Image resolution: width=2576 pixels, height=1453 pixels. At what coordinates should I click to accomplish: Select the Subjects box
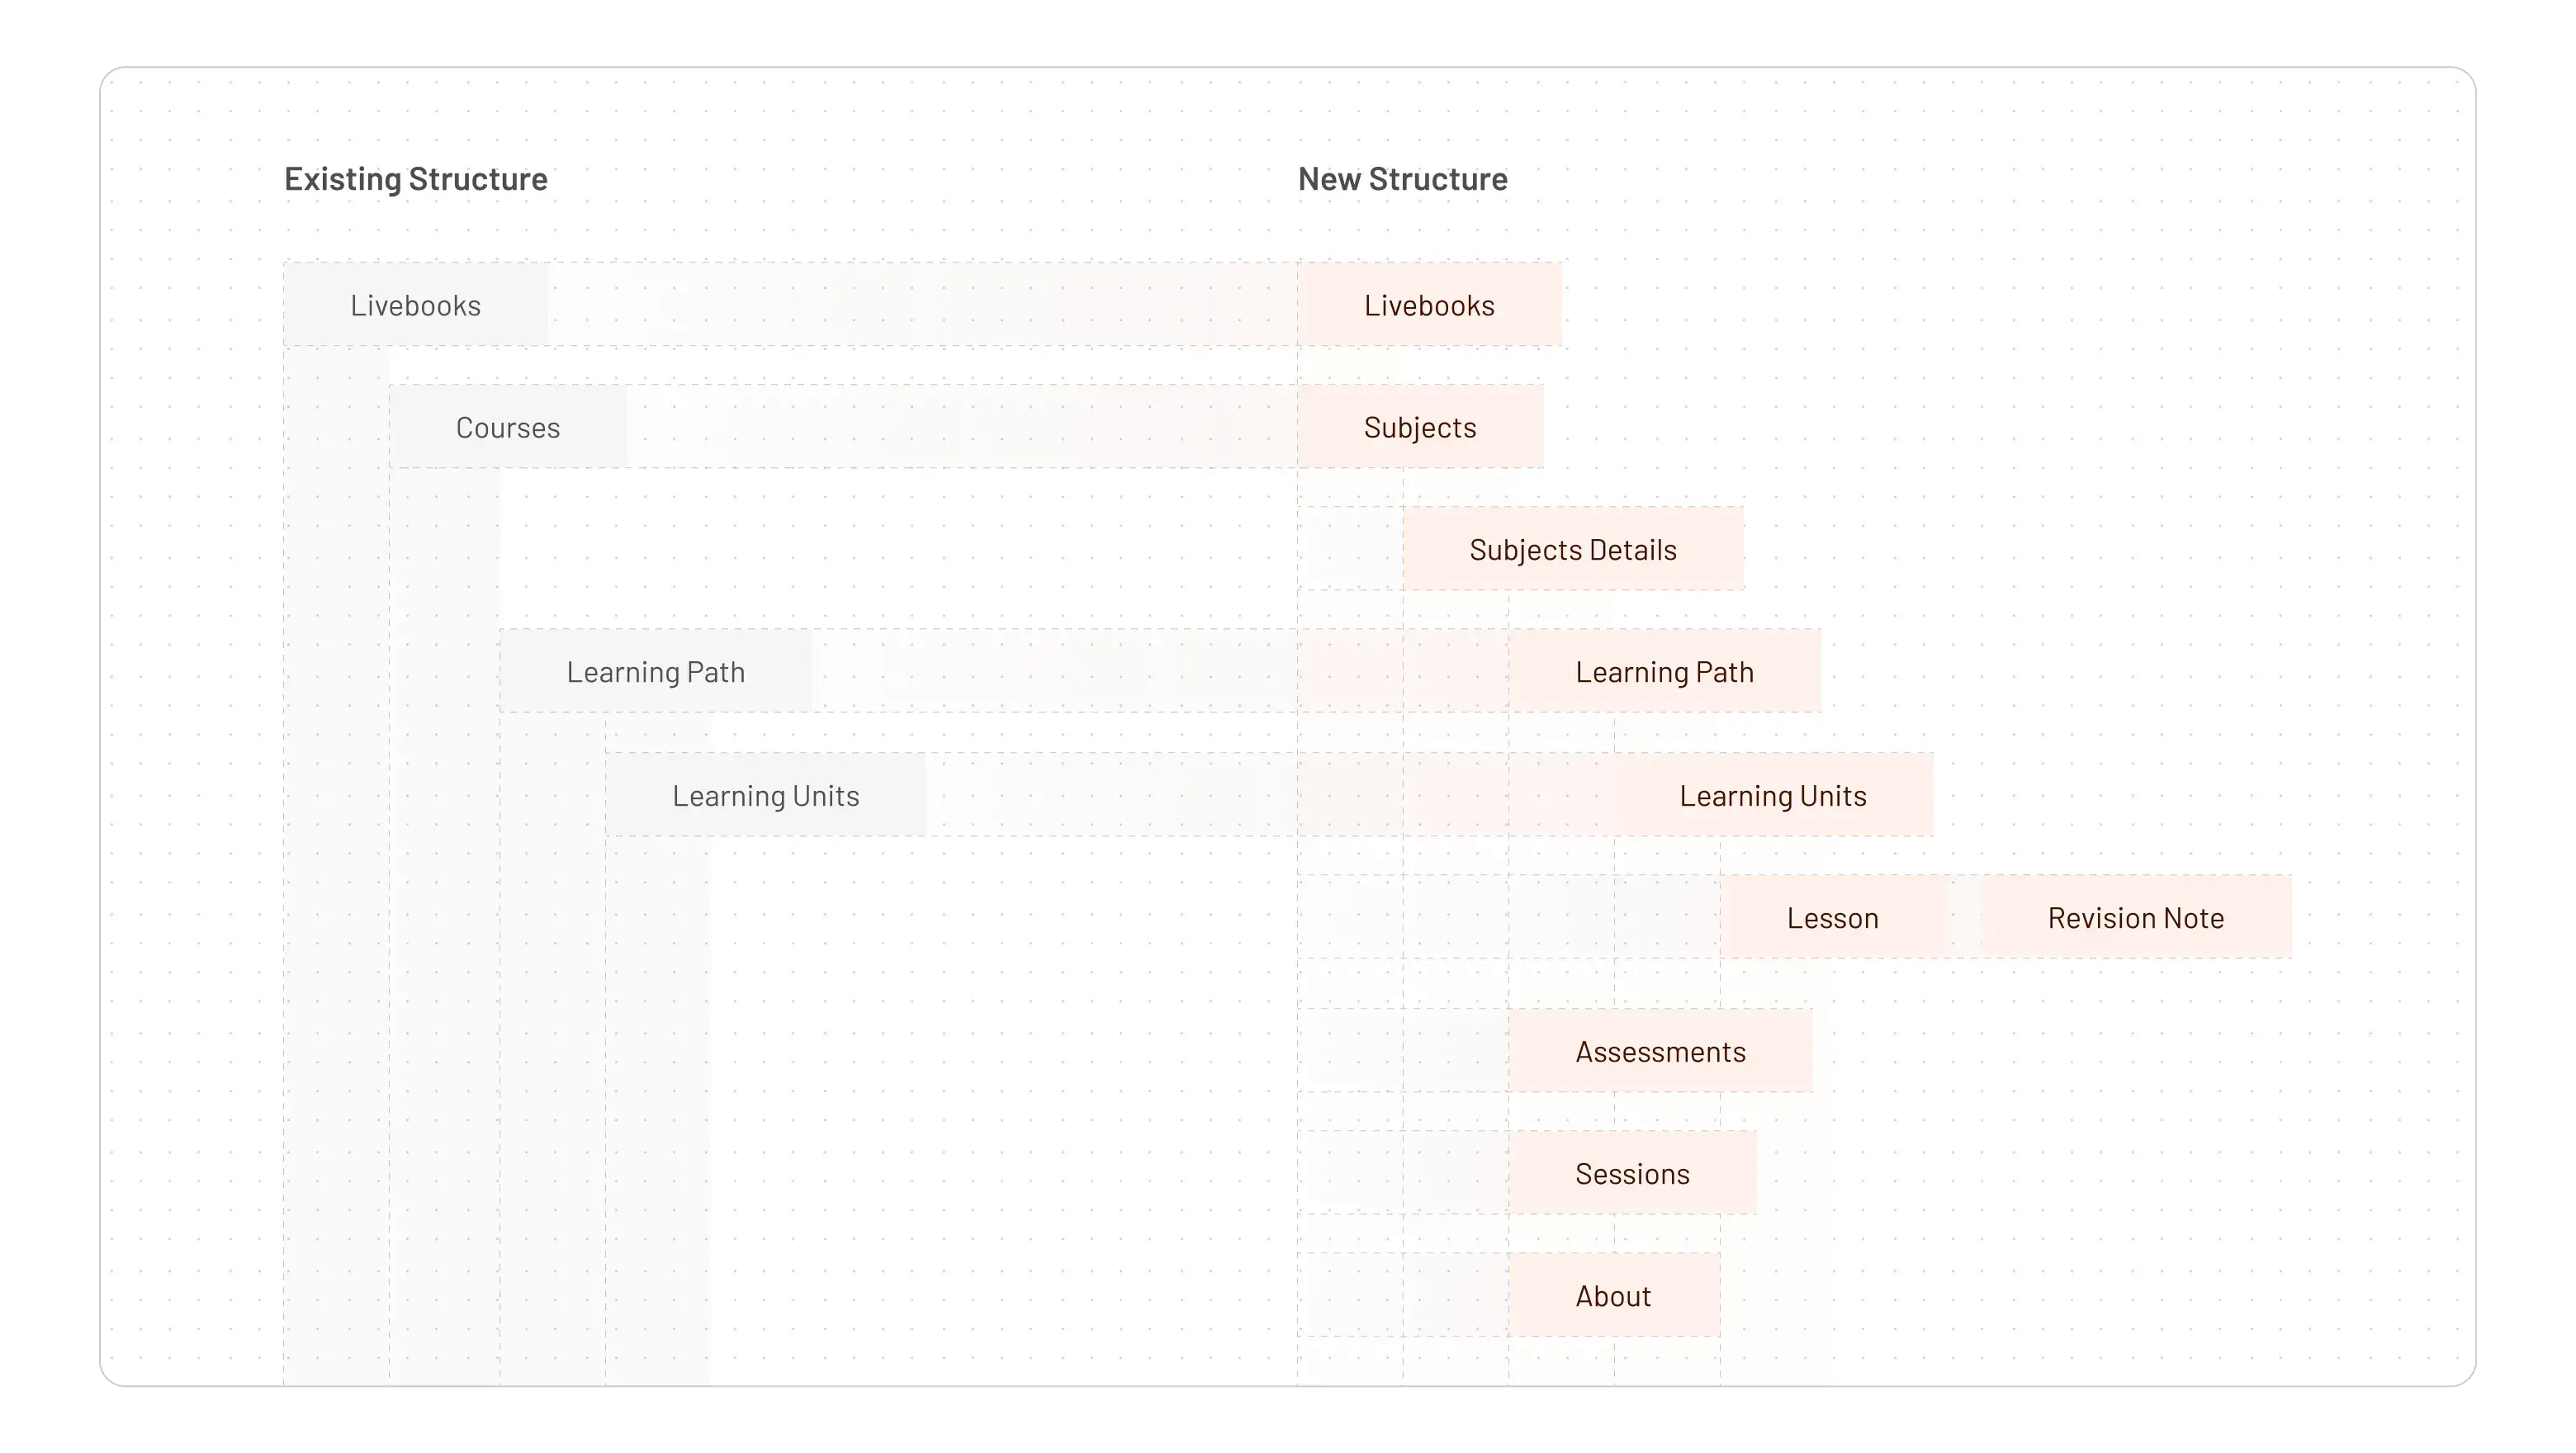[x=1420, y=427]
